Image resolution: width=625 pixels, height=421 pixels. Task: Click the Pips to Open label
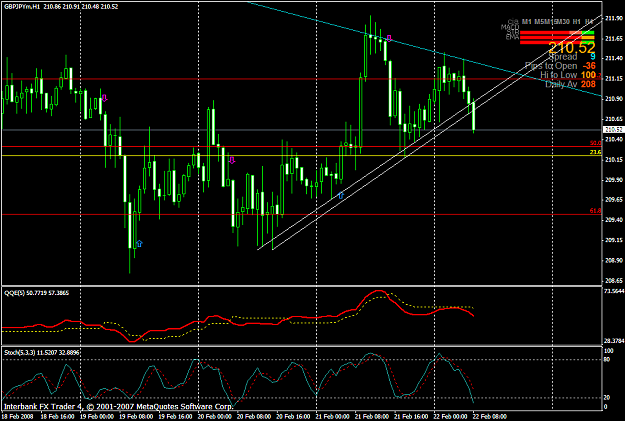click(551, 66)
